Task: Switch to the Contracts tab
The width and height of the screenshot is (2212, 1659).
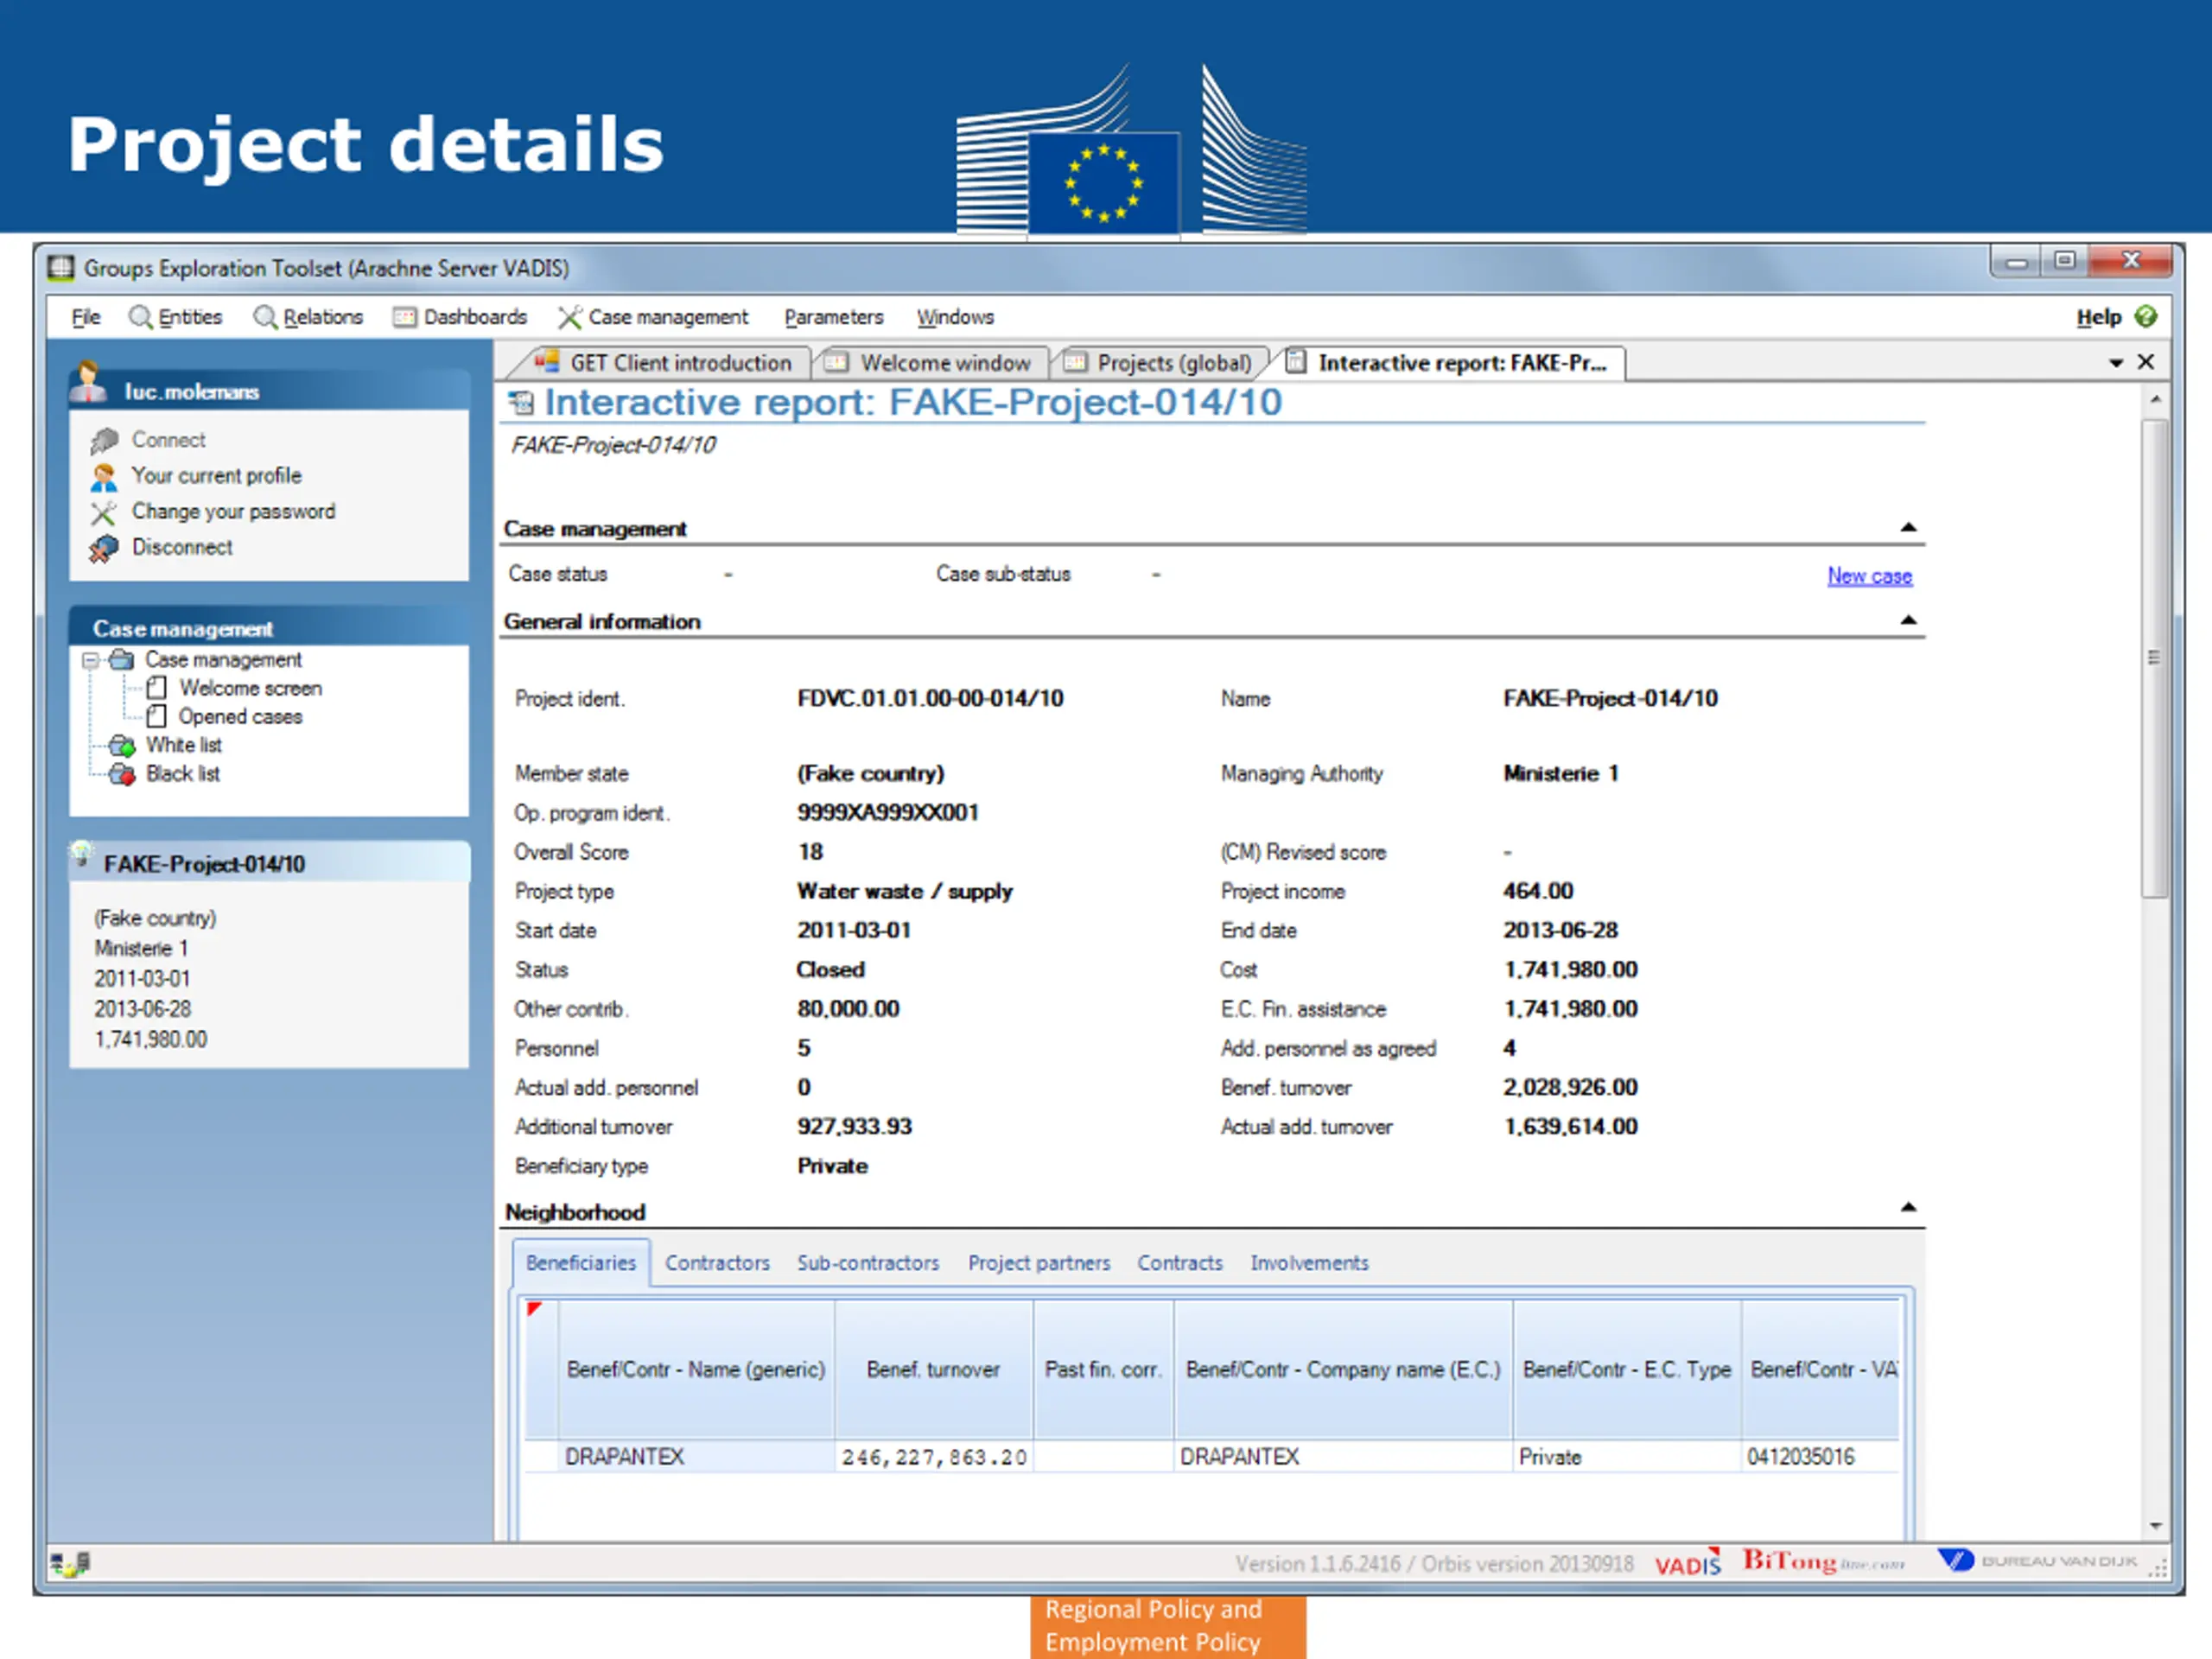Action: point(1180,1263)
